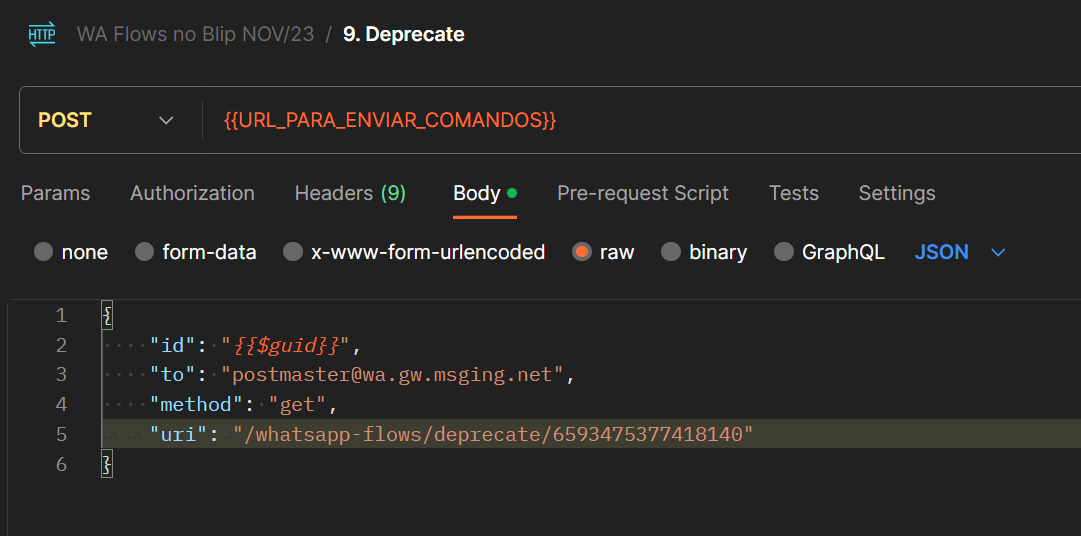The width and height of the screenshot is (1081, 536).
Task: Click the URL_PARA_ENVIAR_COMANDOS request URL field
Action: tap(641, 120)
